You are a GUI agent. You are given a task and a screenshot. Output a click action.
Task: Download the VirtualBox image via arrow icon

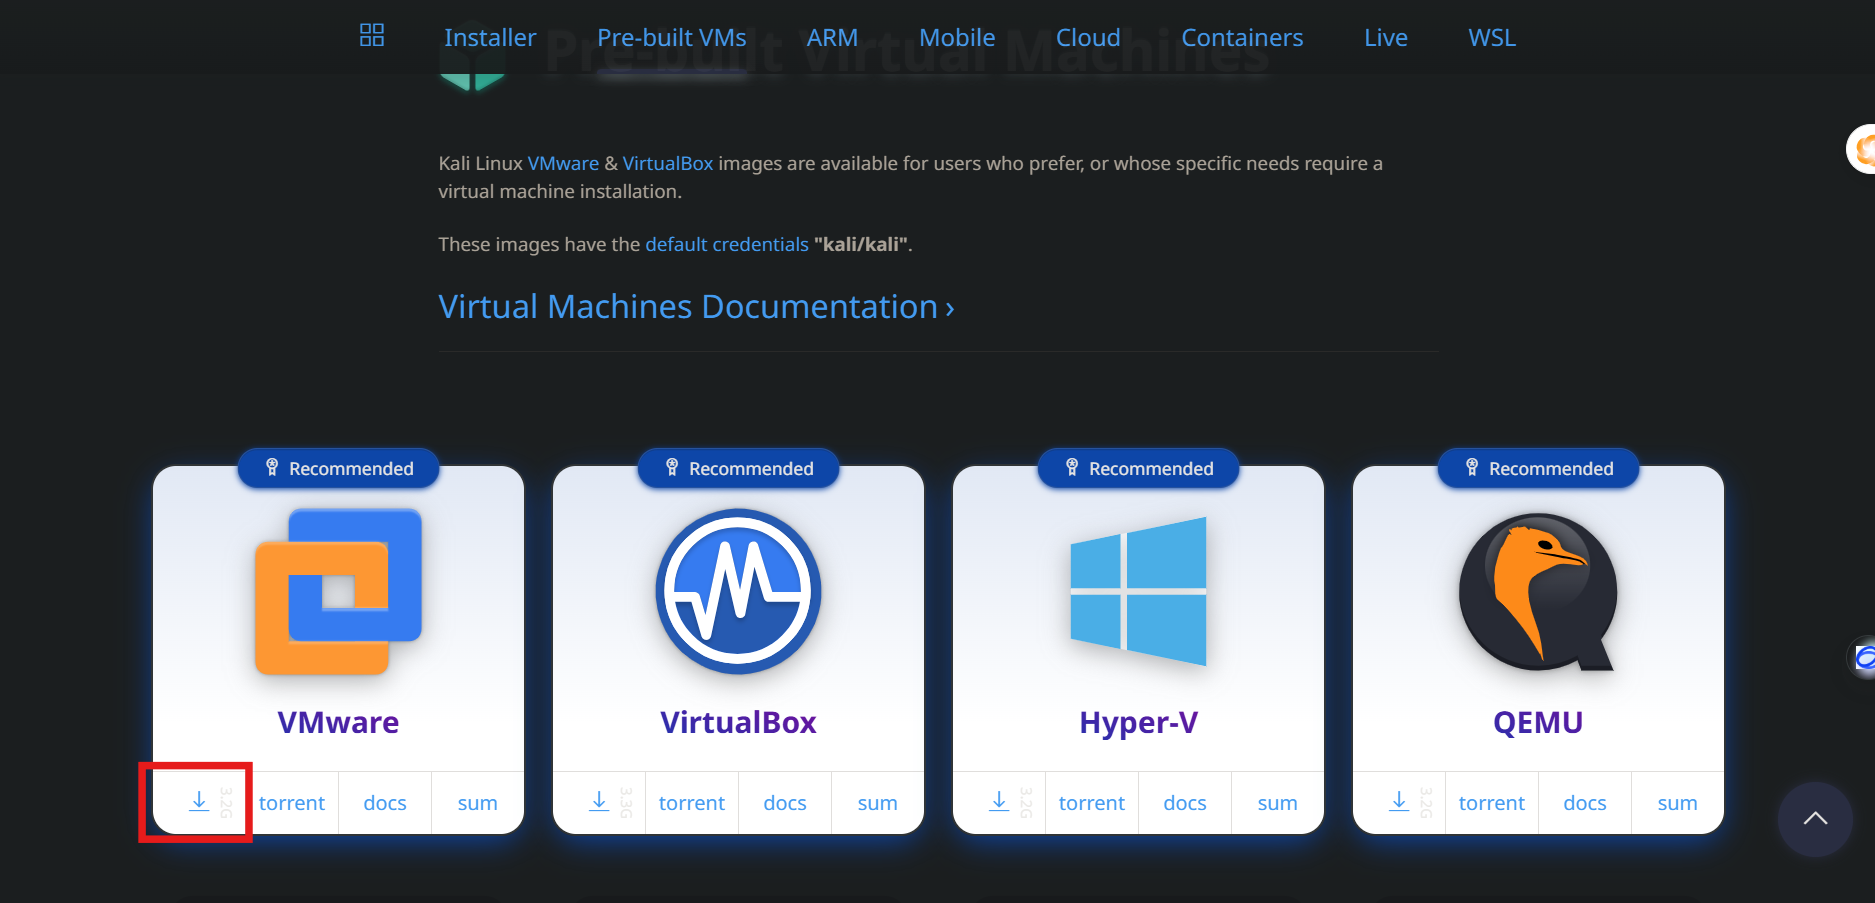point(599,802)
